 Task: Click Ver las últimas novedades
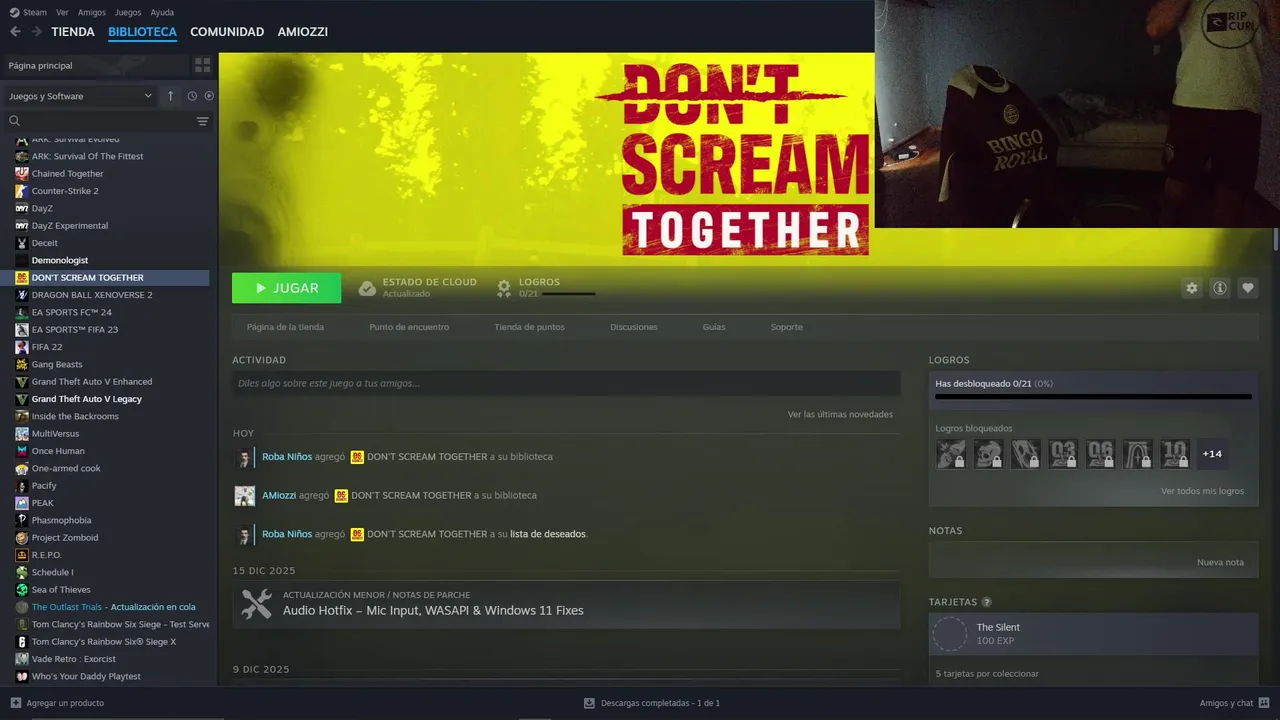840,414
